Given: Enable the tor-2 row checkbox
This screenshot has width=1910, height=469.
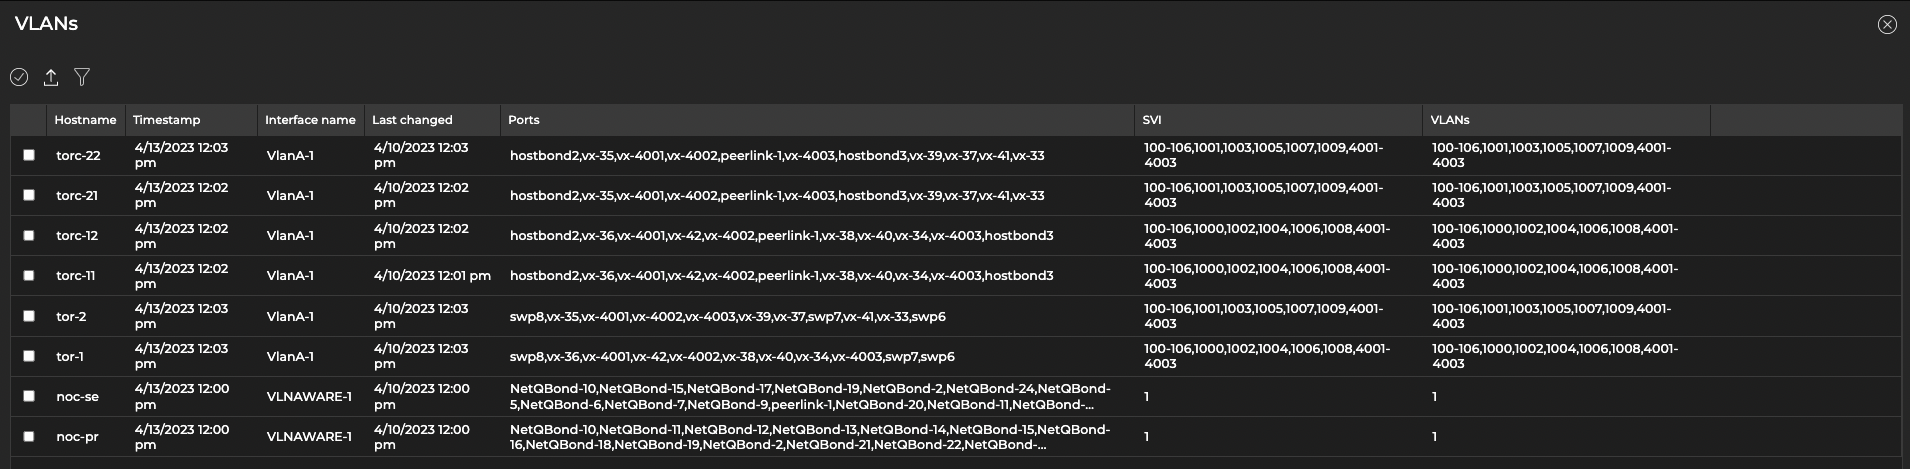Looking at the screenshot, I should (29, 316).
